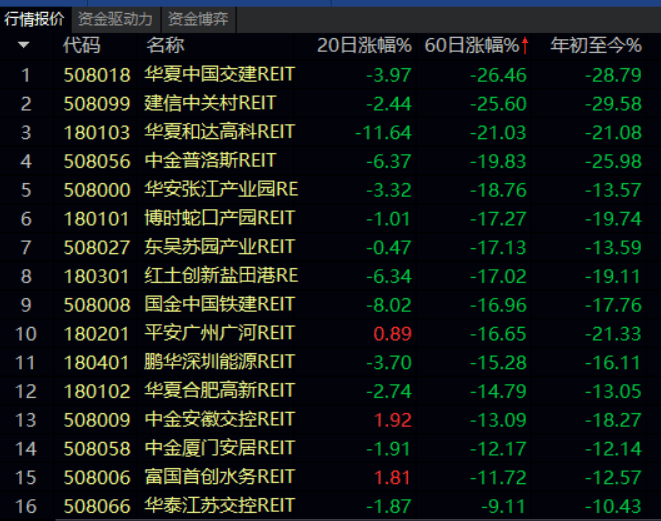
Task: Click stock code 508009
Action: coord(97,420)
